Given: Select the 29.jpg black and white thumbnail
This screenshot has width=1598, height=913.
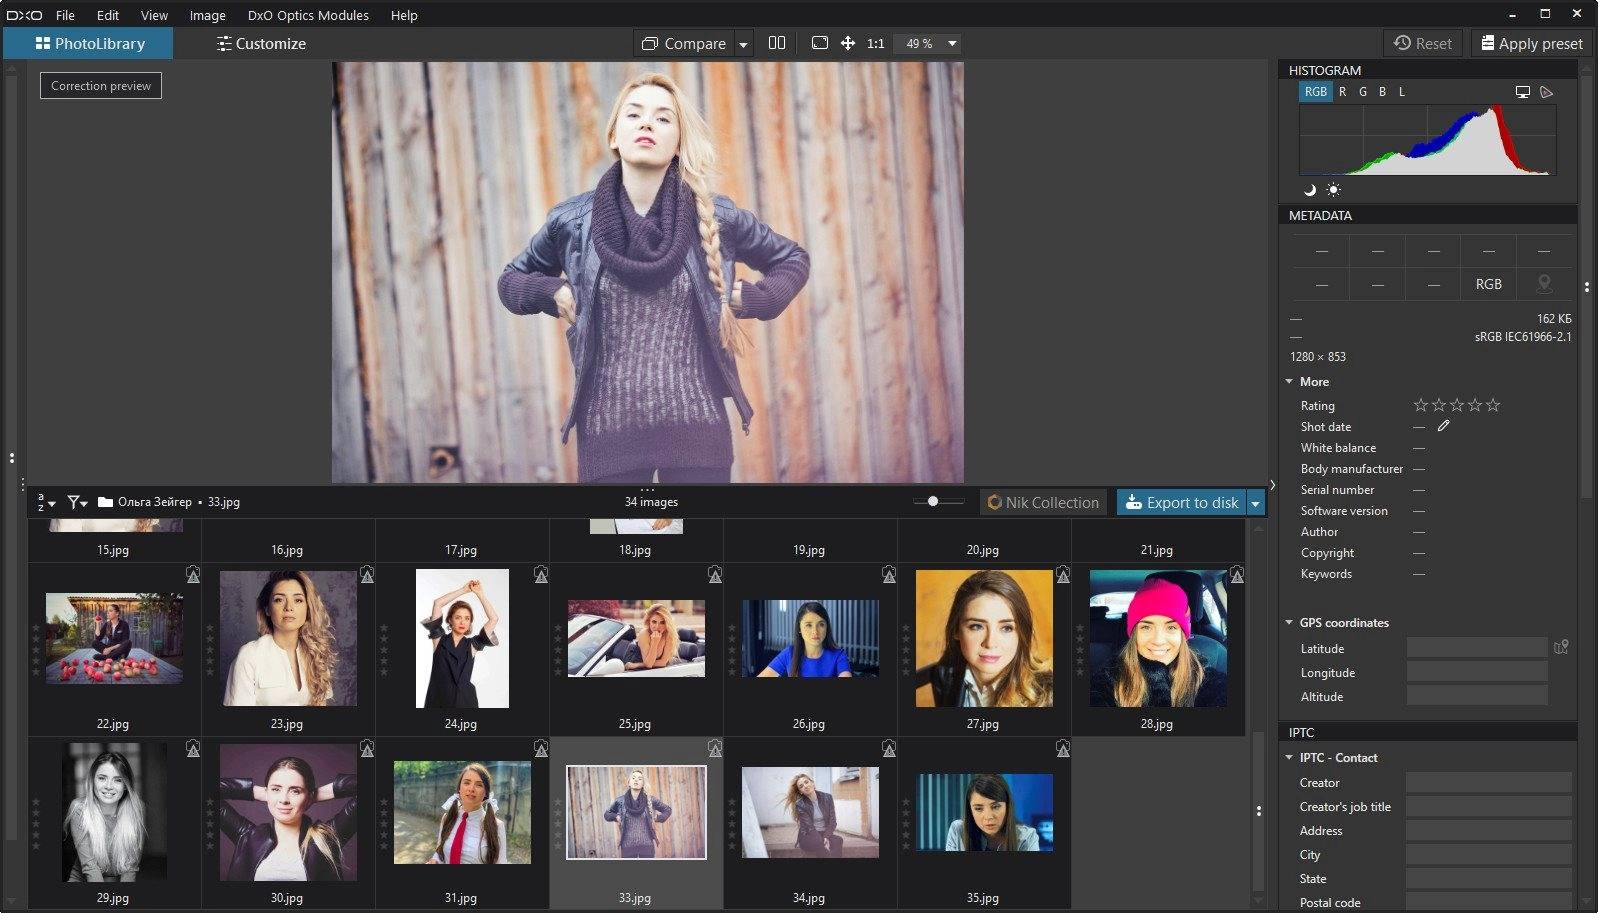Looking at the screenshot, I should click(x=114, y=812).
